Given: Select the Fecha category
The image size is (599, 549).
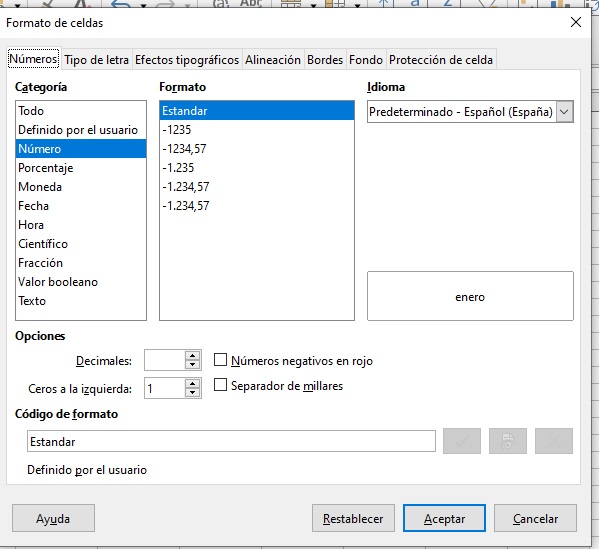Looking at the screenshot, I should click(x=81, y=206).
